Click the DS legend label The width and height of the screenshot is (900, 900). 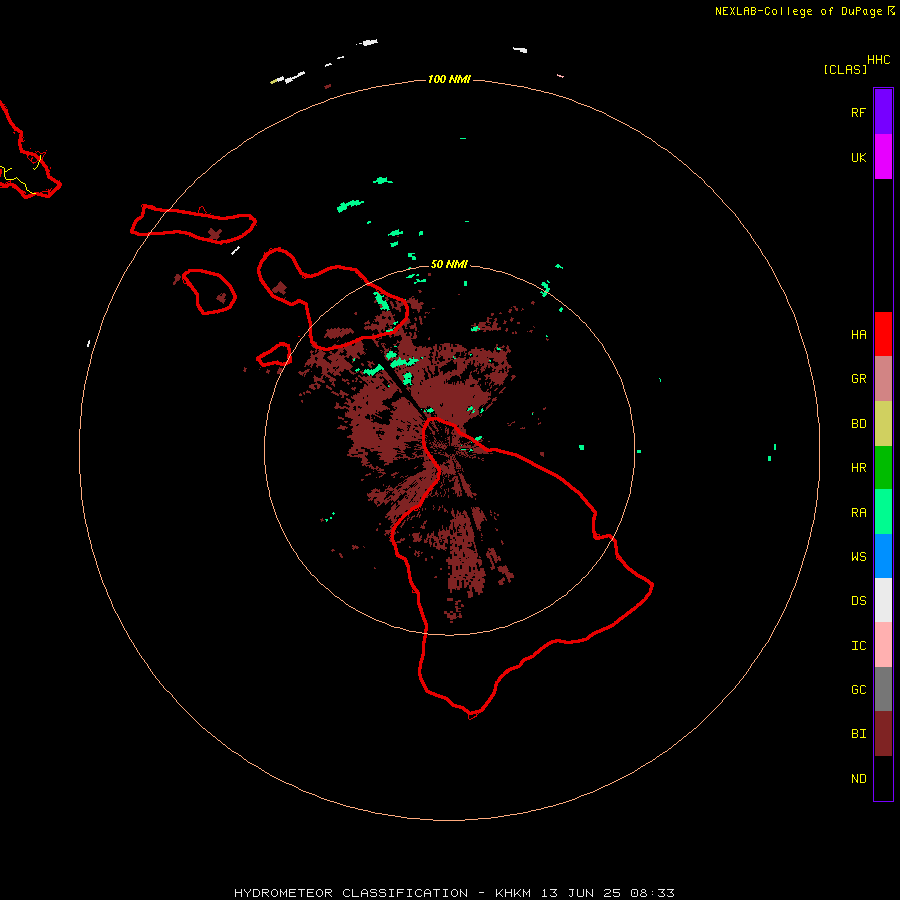click(858, 600)
